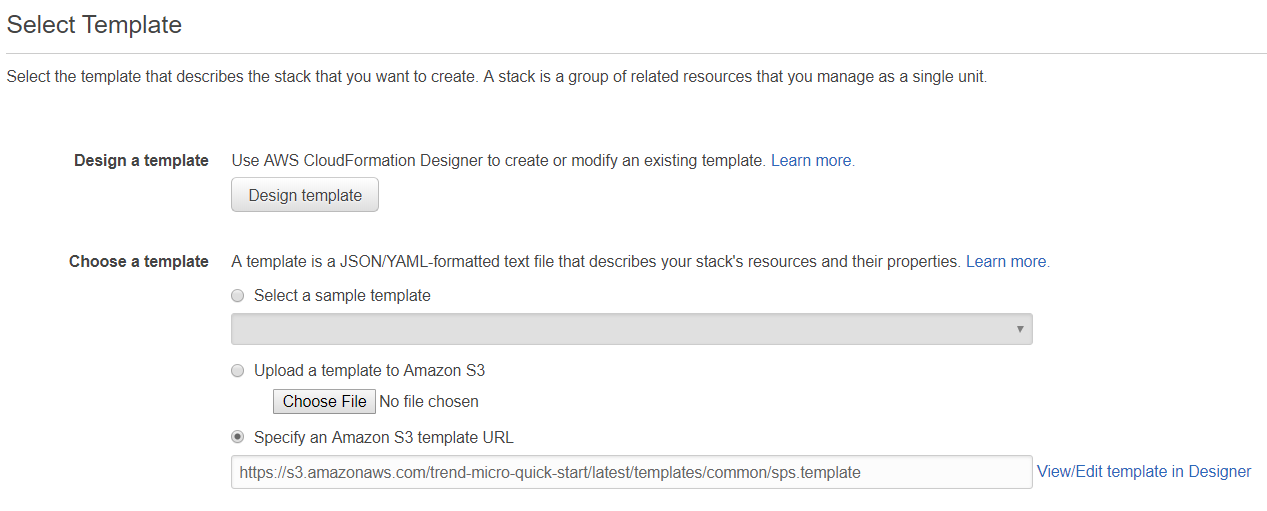Click the Select Template page heading
Viewport: 1267px width, 511px height.
click(x=94, y=25)
